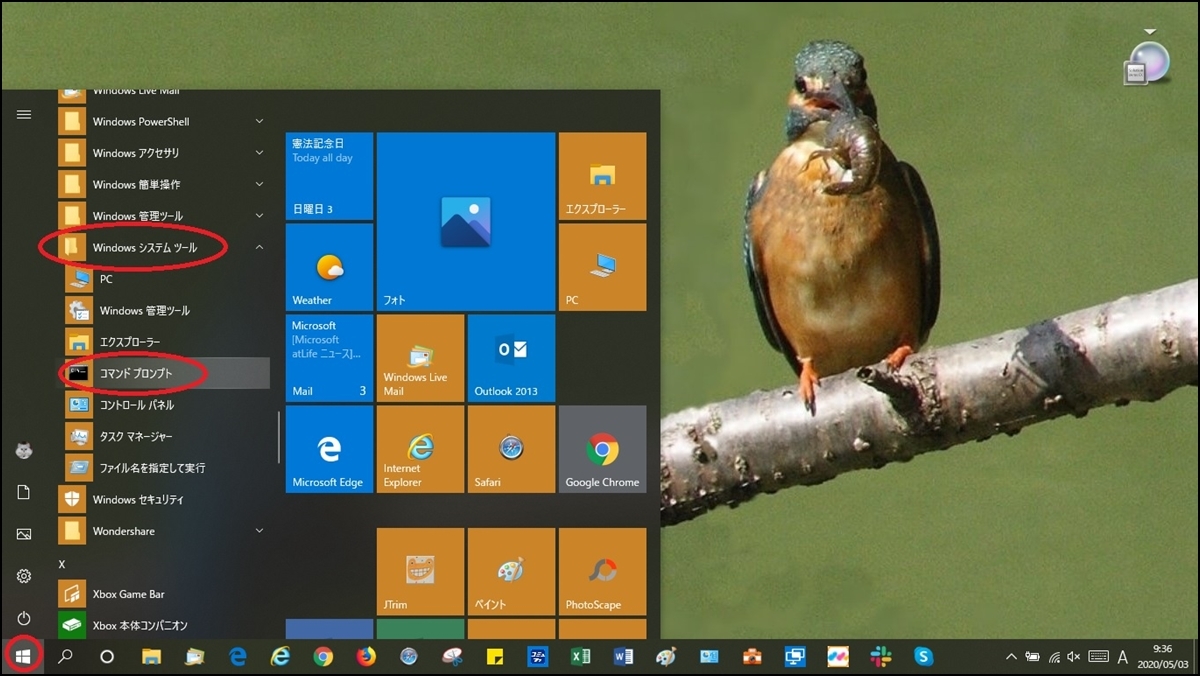1200x676 pixels.
Task: Click the Skype icon in taskbar
Action: (x=923, y=657)
